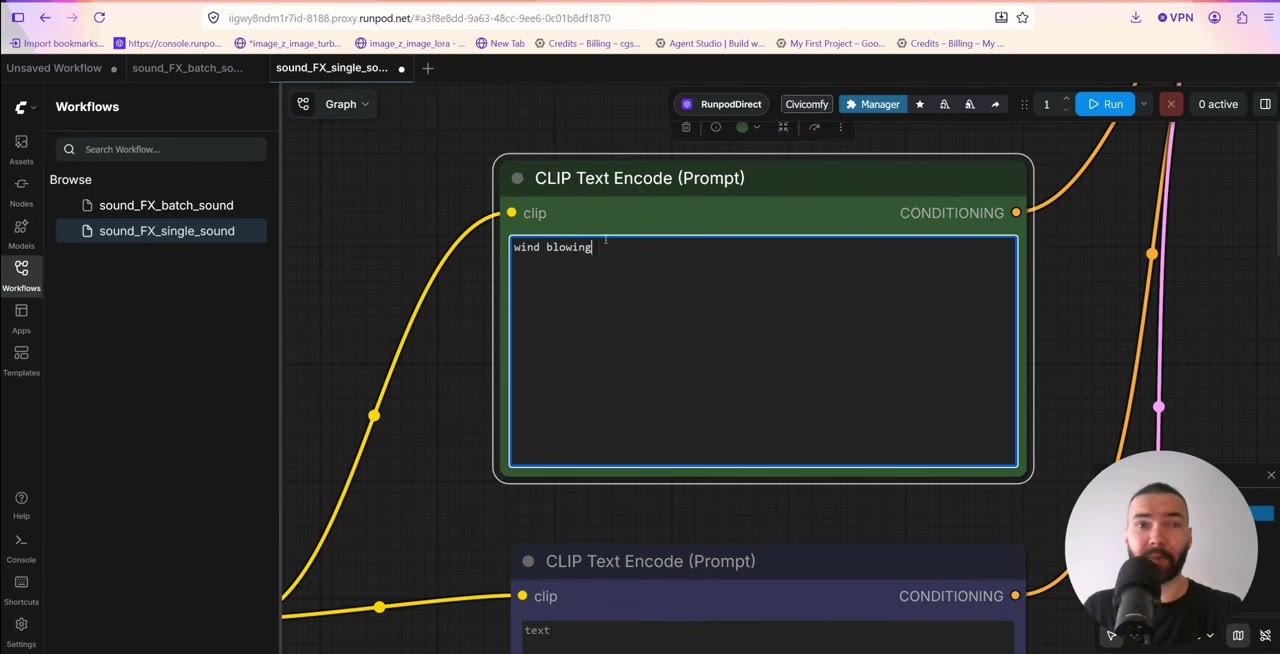1280x654 pixels.
Task: Open the Apps sidebar panel
Action: (21, 317)
